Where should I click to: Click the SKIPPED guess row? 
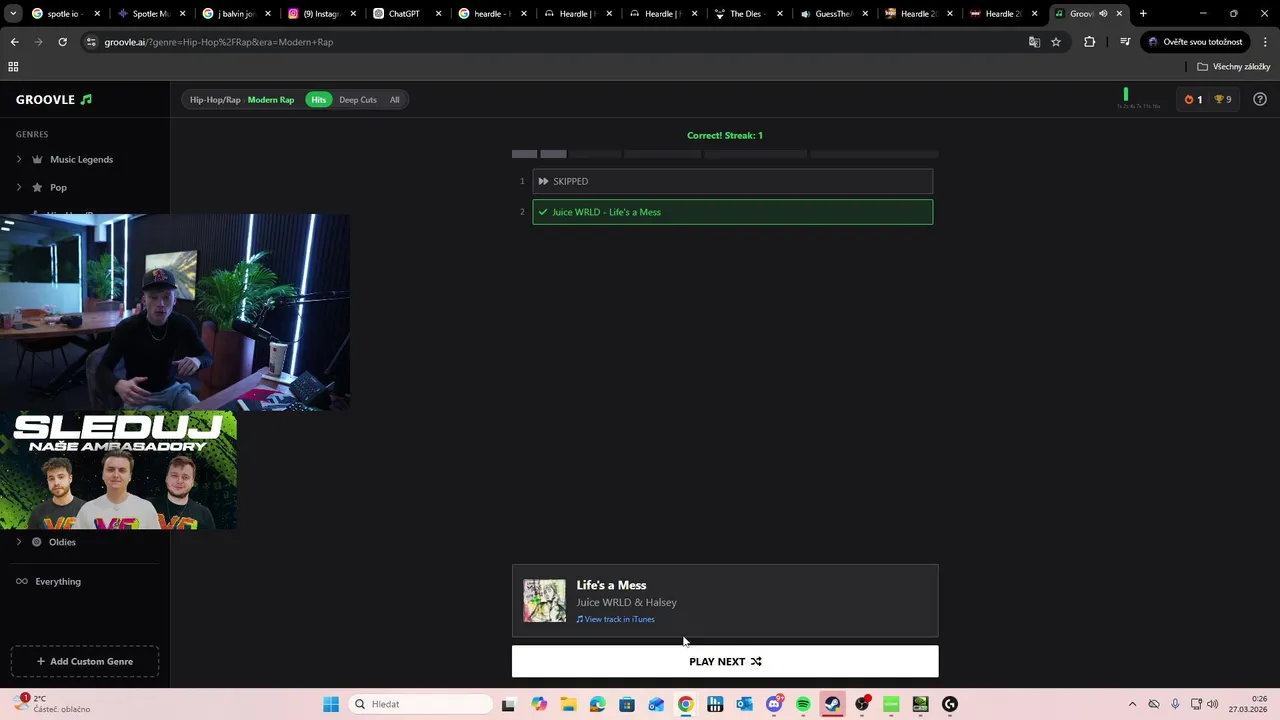[x=733, y=181]
